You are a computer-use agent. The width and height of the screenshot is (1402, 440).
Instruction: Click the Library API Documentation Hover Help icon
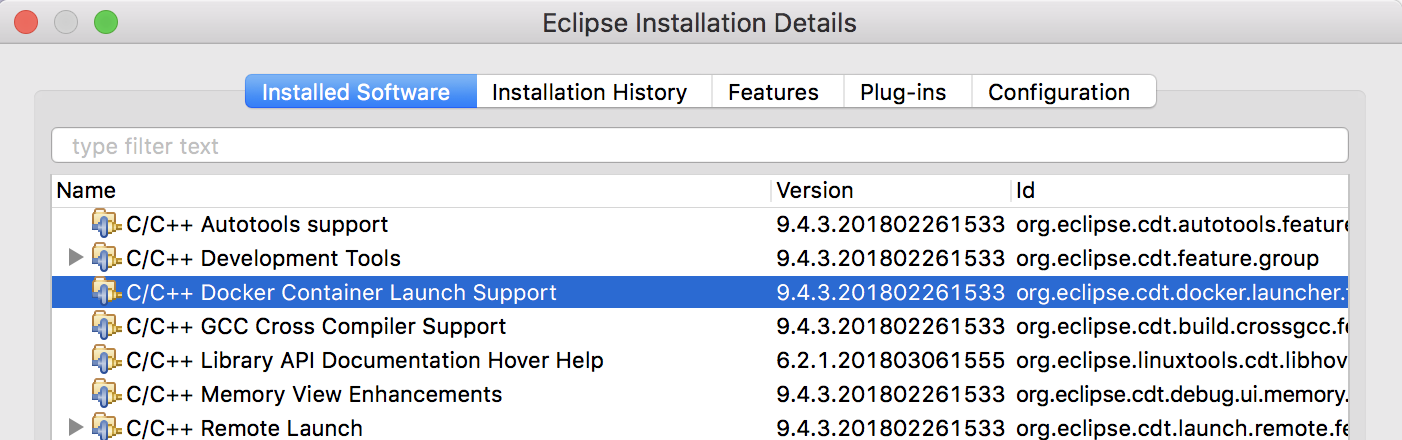coord(105,360)
